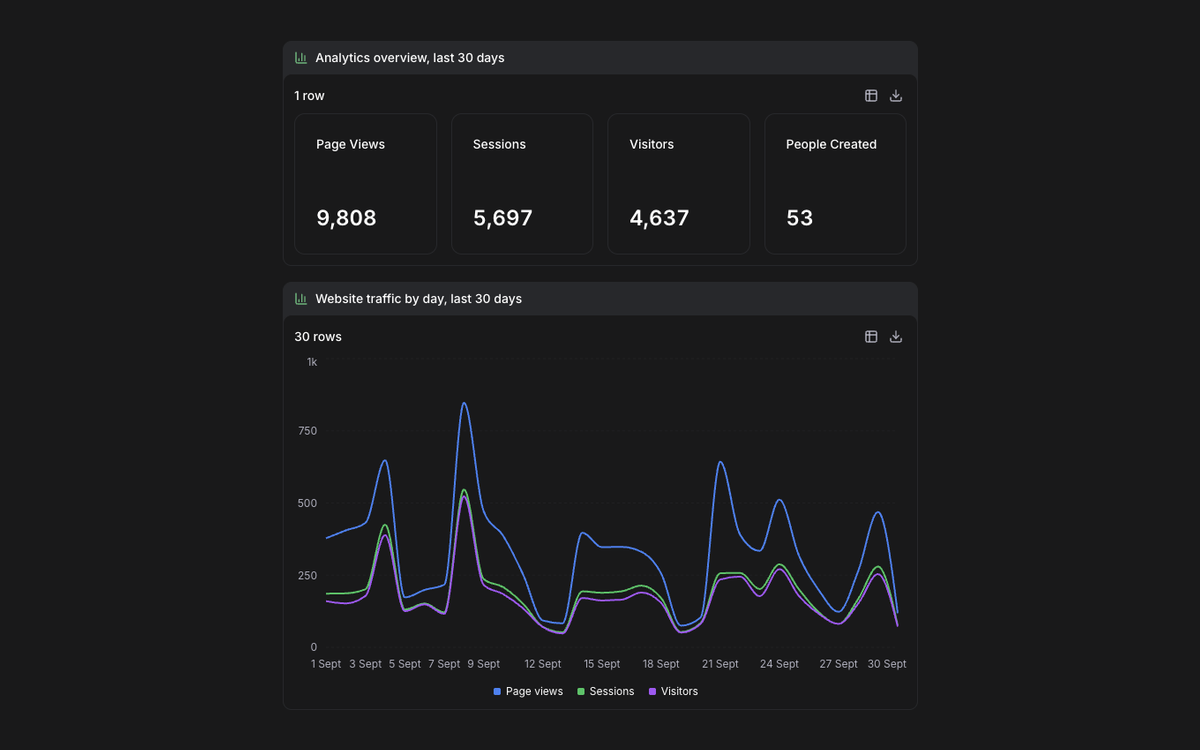This screenshot has height=750, width=1200.
Task: Click the "18 Sept" axis label
Action: pos(661,664)
